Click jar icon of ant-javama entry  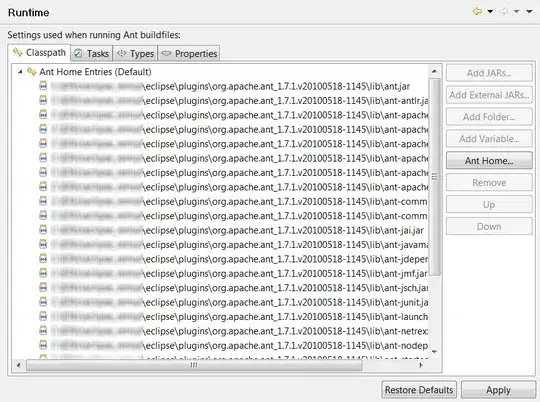coord(43,244)
